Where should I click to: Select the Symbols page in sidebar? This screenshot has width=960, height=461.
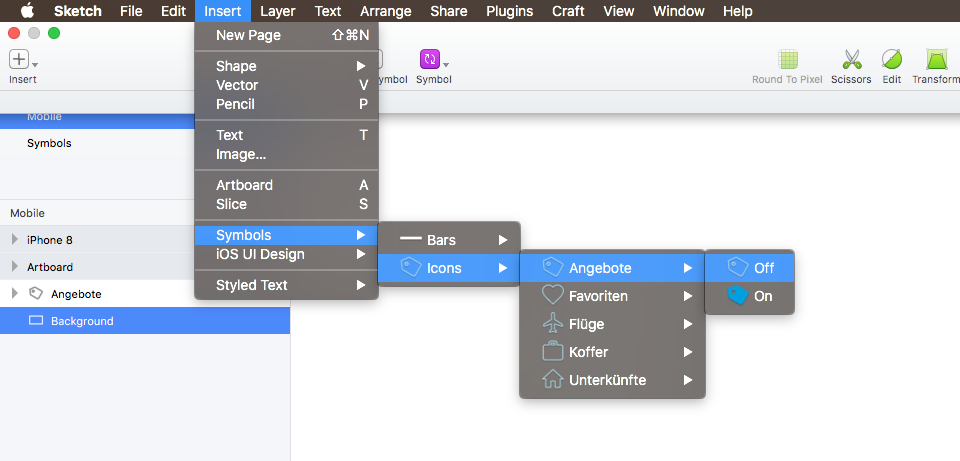pos(49,143)
